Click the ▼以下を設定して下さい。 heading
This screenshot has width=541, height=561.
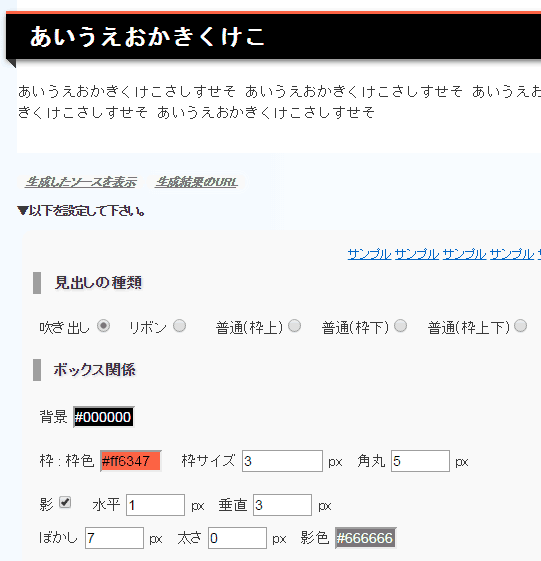81,211
